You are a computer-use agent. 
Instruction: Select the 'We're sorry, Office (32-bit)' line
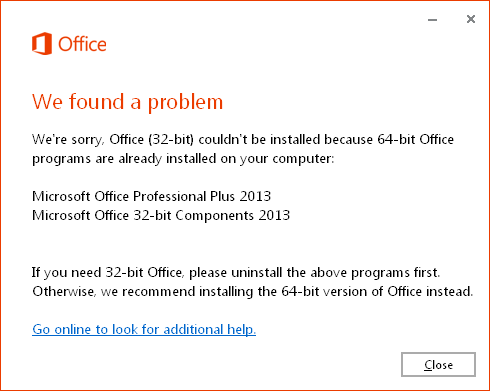243,139
